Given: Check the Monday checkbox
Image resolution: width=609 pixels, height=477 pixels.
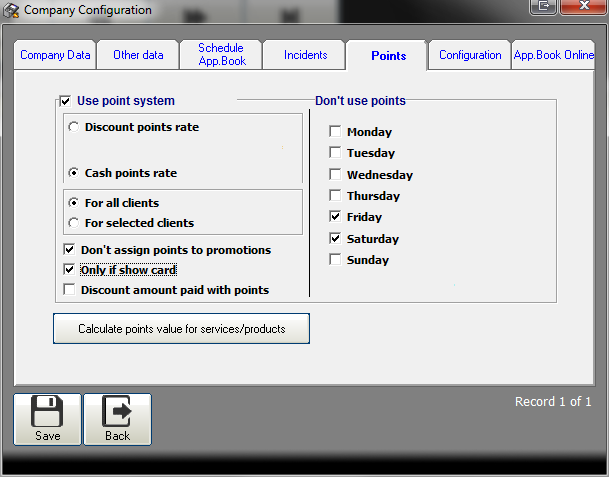Looking at the screenshot, I should (335, 132).
